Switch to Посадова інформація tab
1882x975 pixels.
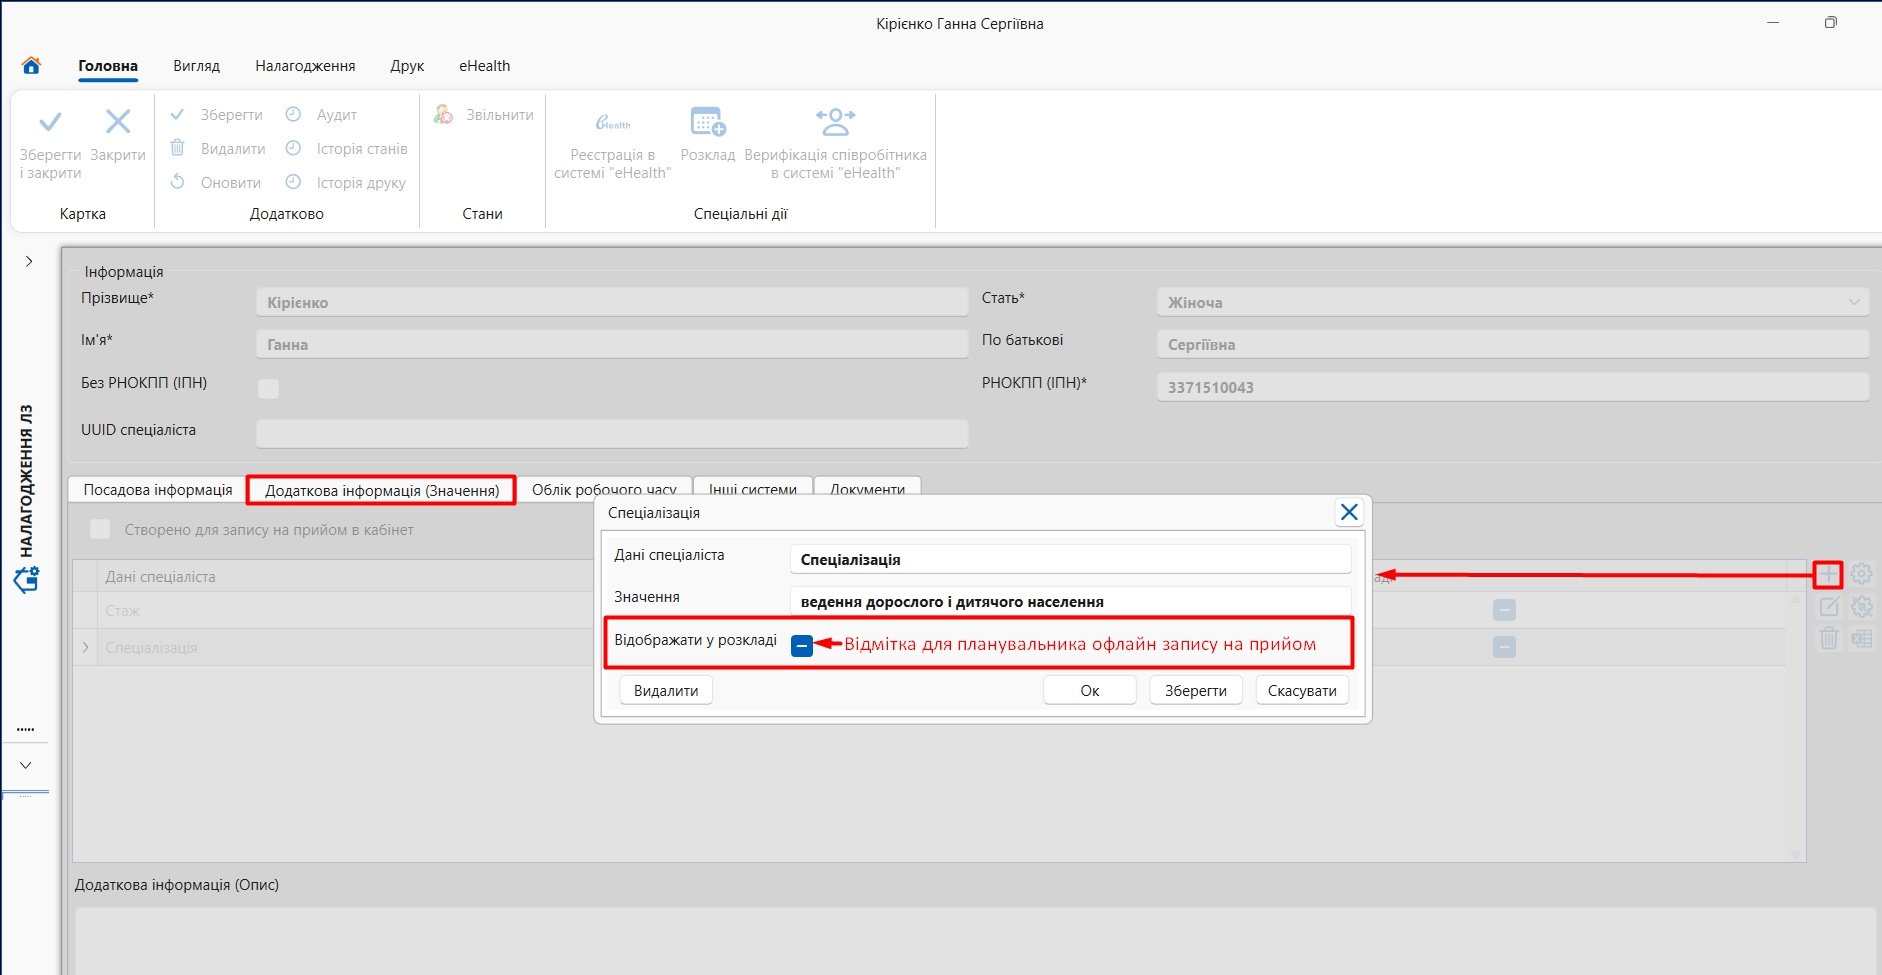pos(158,489)
